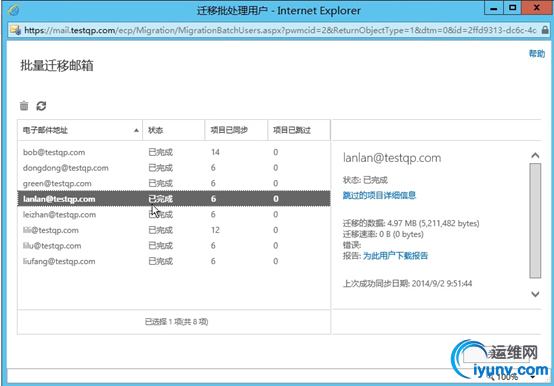Image resolution: width=554 pixels, height=386 pixels.
Task: Click the refresh icon in toolbar
Action: [41, 106]
